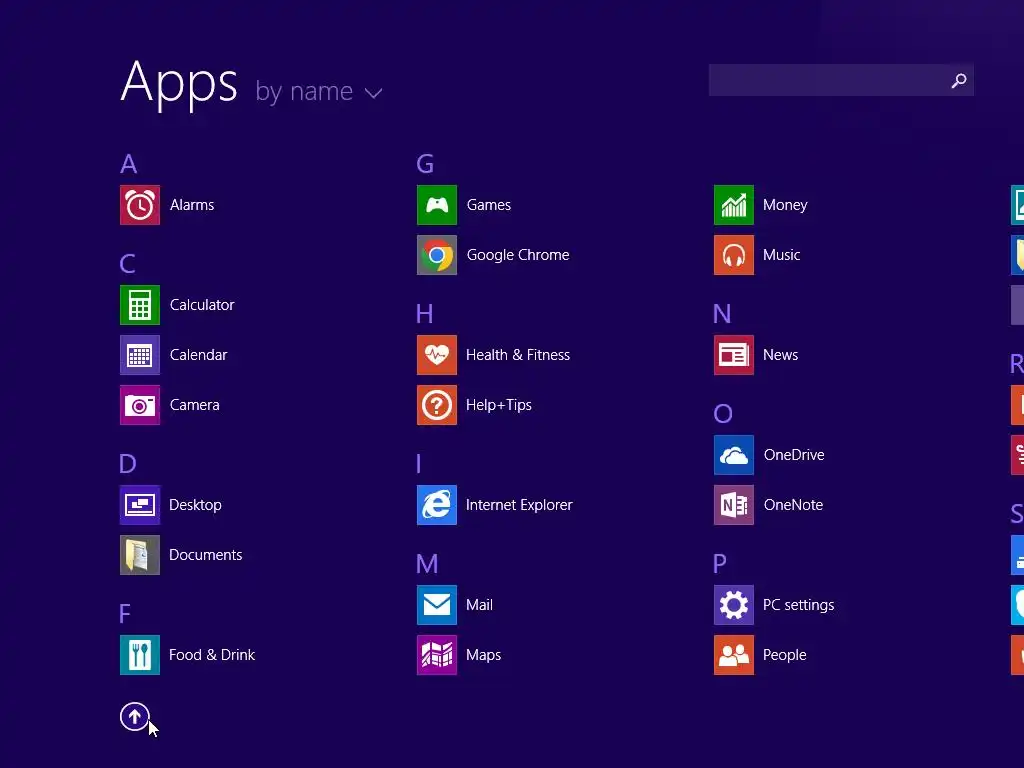Select the letter D group header
1024x768 pixels.
128,464
